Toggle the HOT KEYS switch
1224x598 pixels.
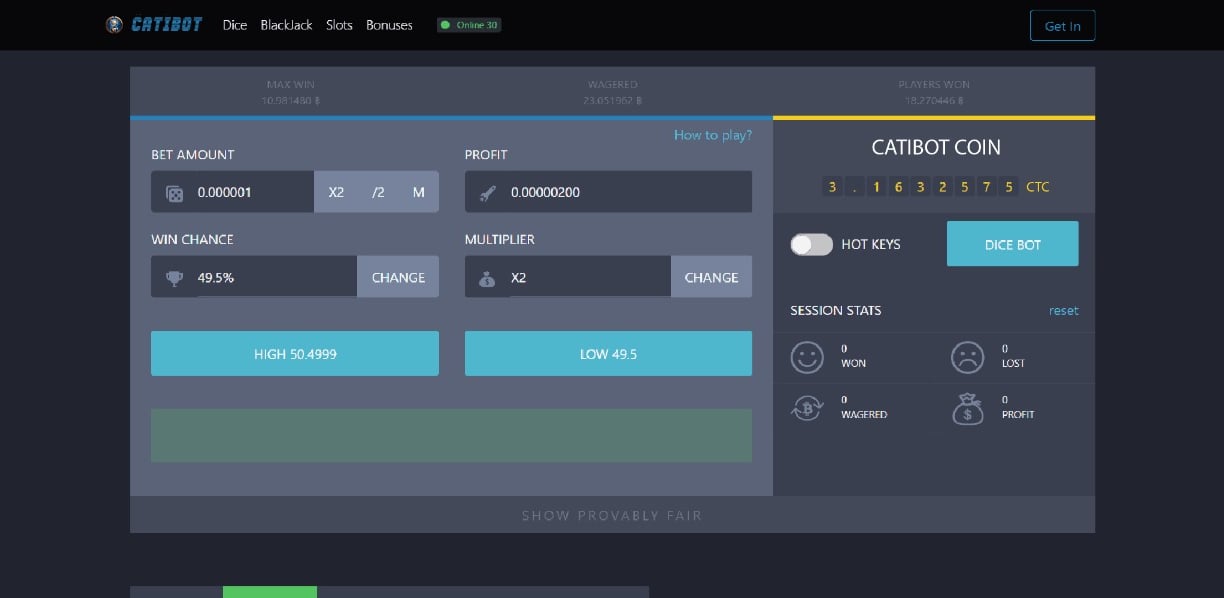tap(811, 244)
